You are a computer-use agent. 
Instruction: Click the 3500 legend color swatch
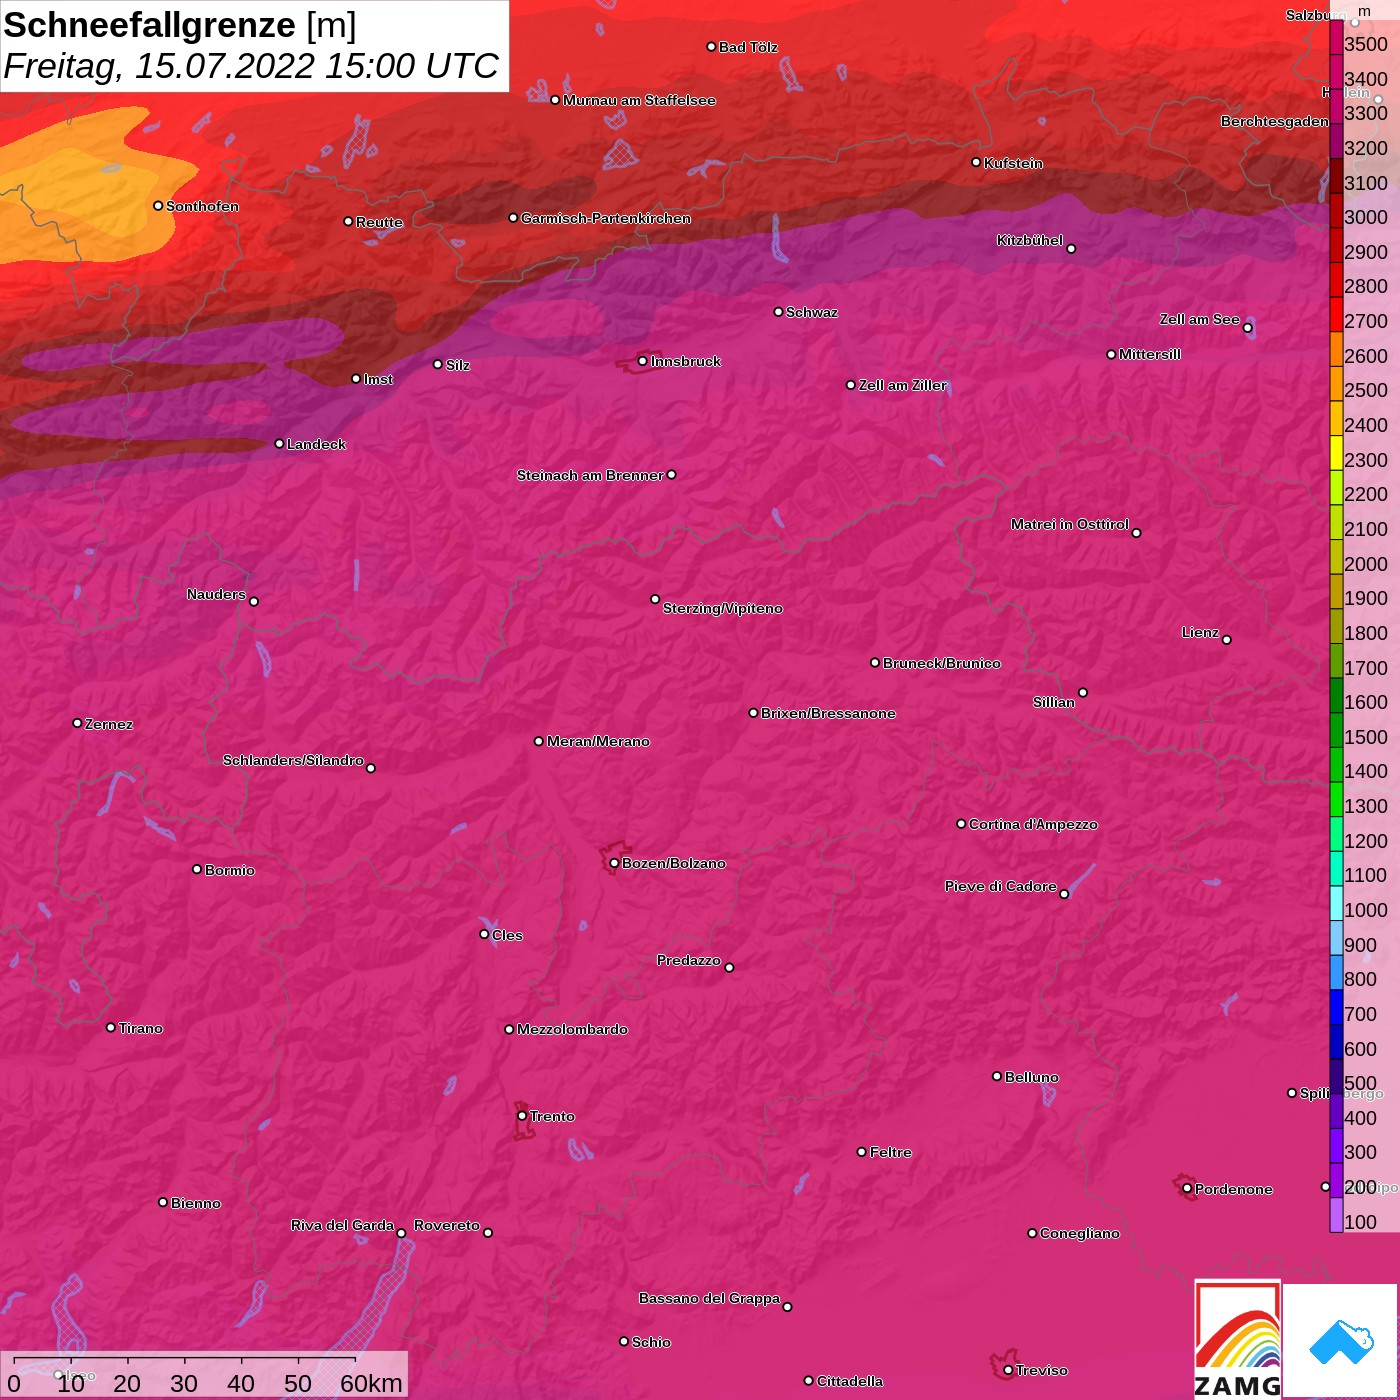coord(1336,37)
